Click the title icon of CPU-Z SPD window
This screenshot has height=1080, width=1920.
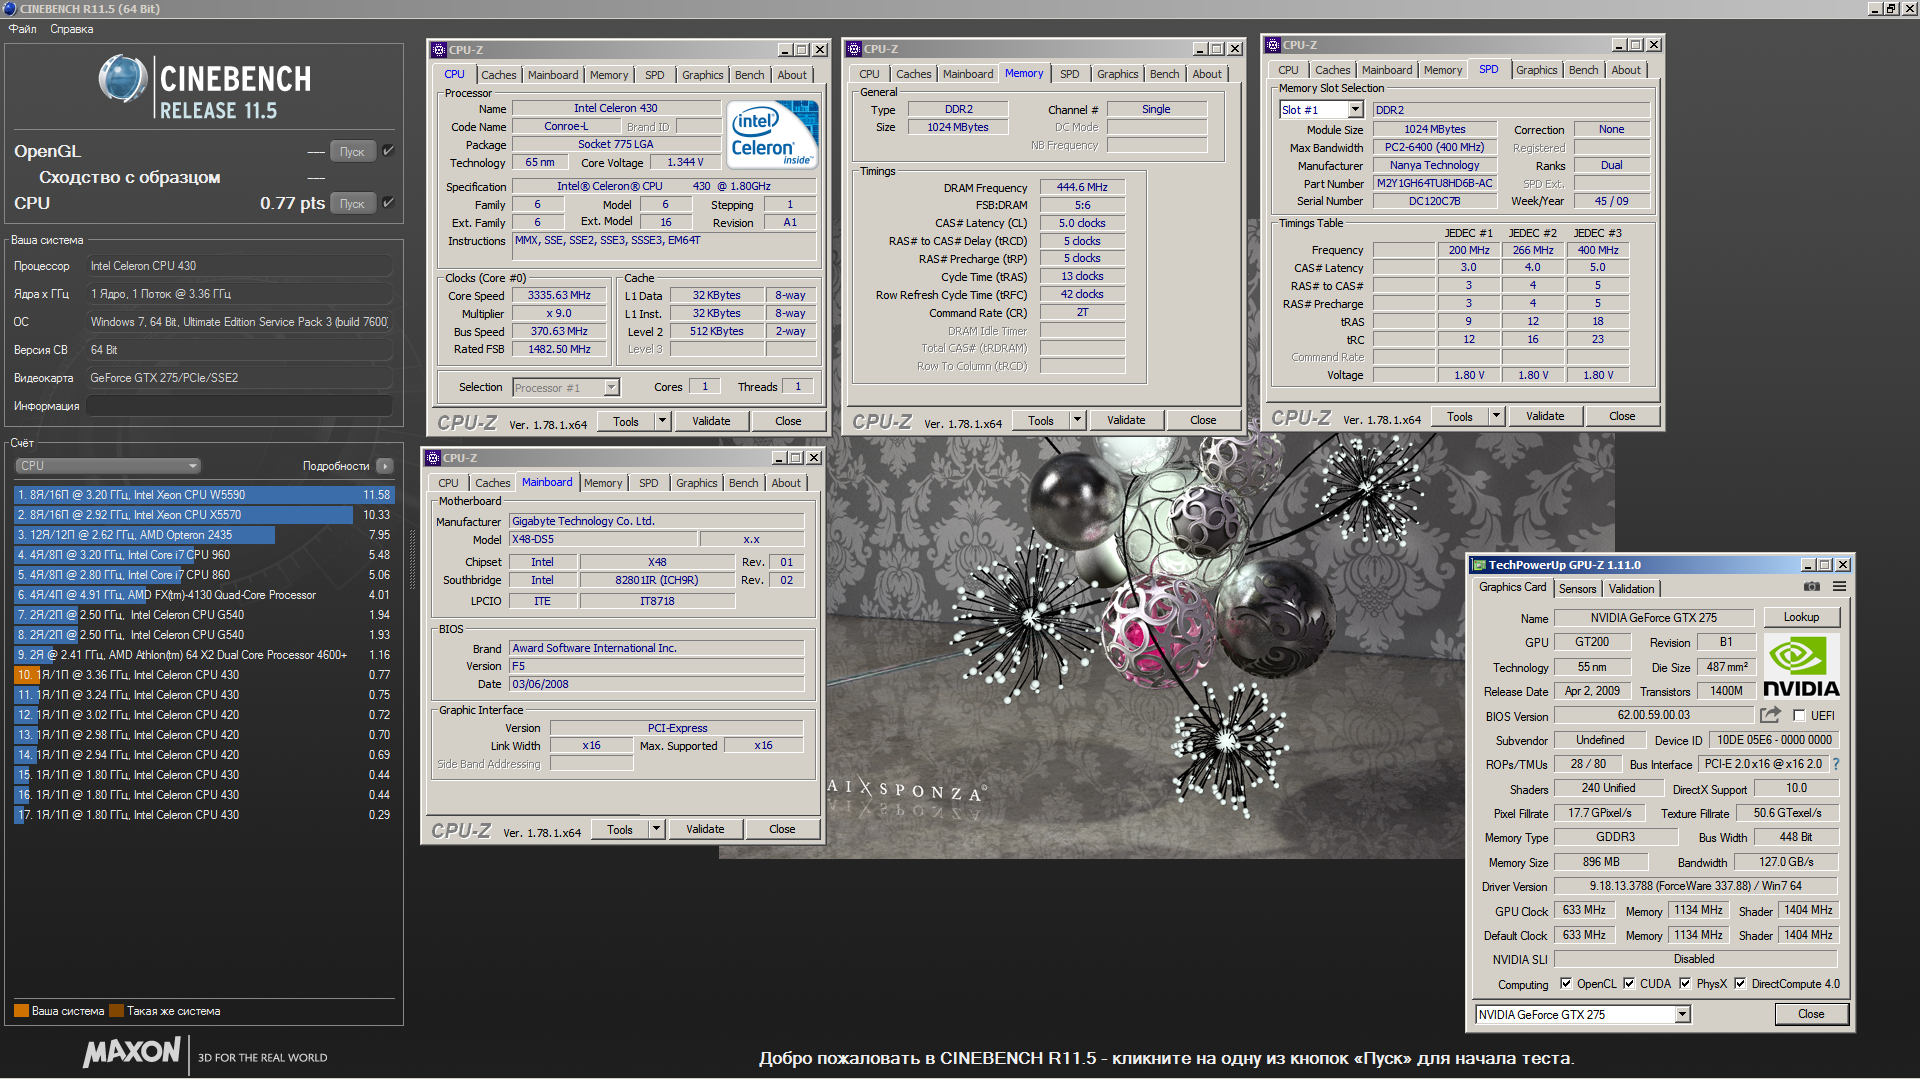point(1272,45)
